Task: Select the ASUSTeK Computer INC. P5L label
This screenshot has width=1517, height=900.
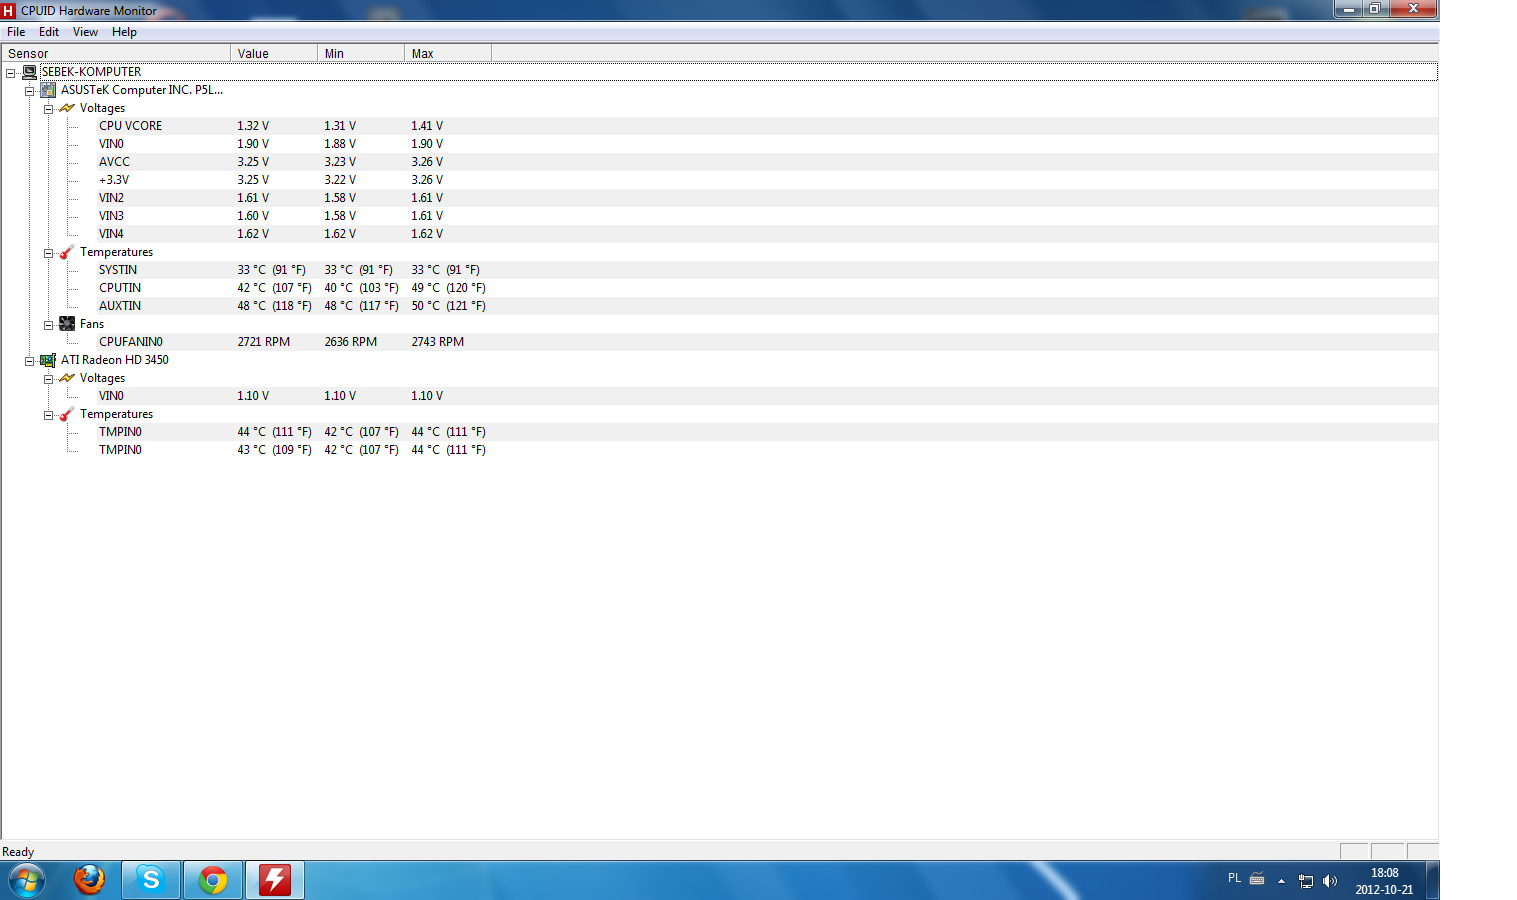Action: tap(142, 90)
